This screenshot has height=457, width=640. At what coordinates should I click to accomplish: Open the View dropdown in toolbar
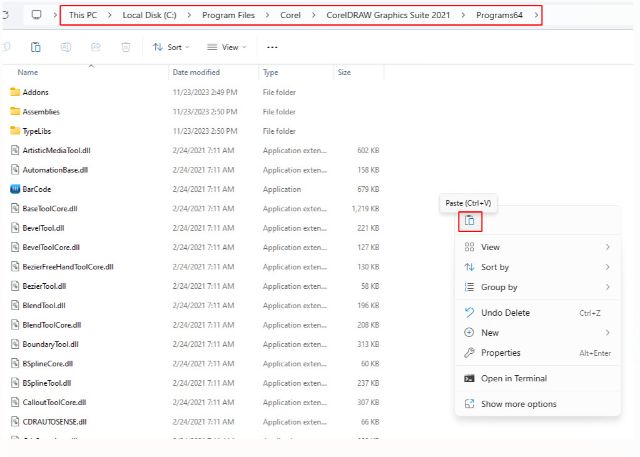(227, 47)
